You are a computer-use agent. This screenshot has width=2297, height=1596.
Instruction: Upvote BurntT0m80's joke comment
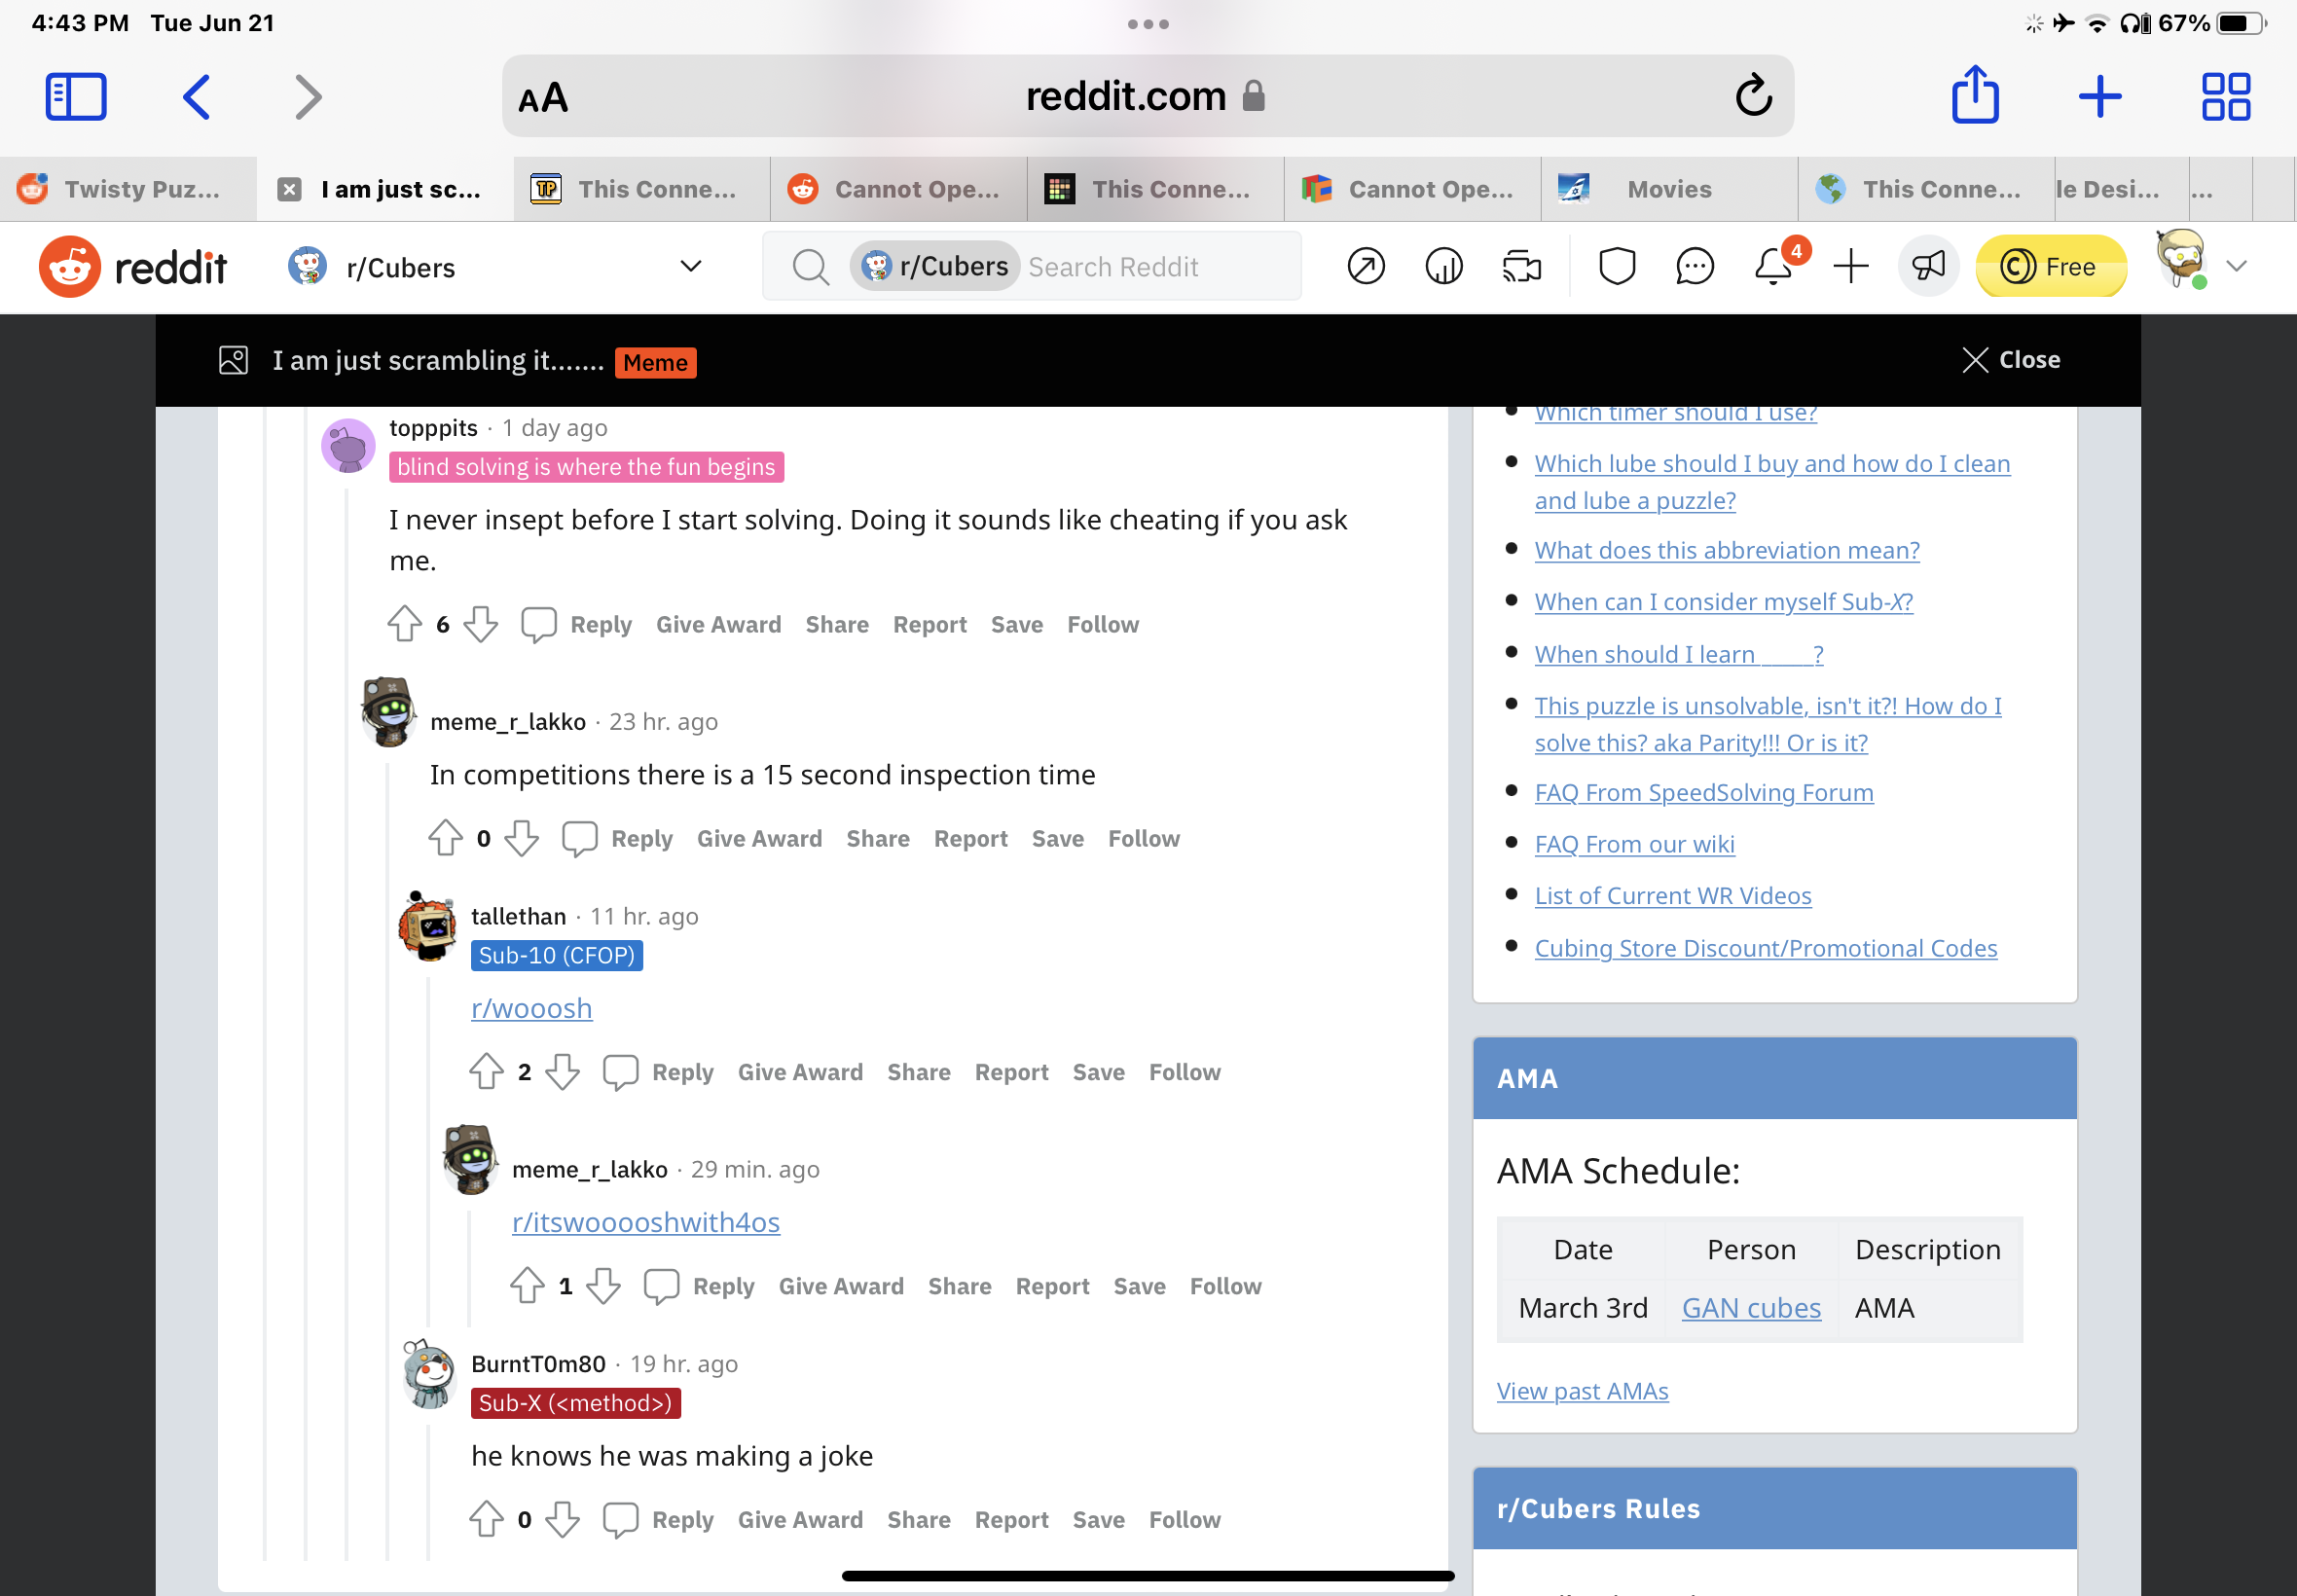487,1519
